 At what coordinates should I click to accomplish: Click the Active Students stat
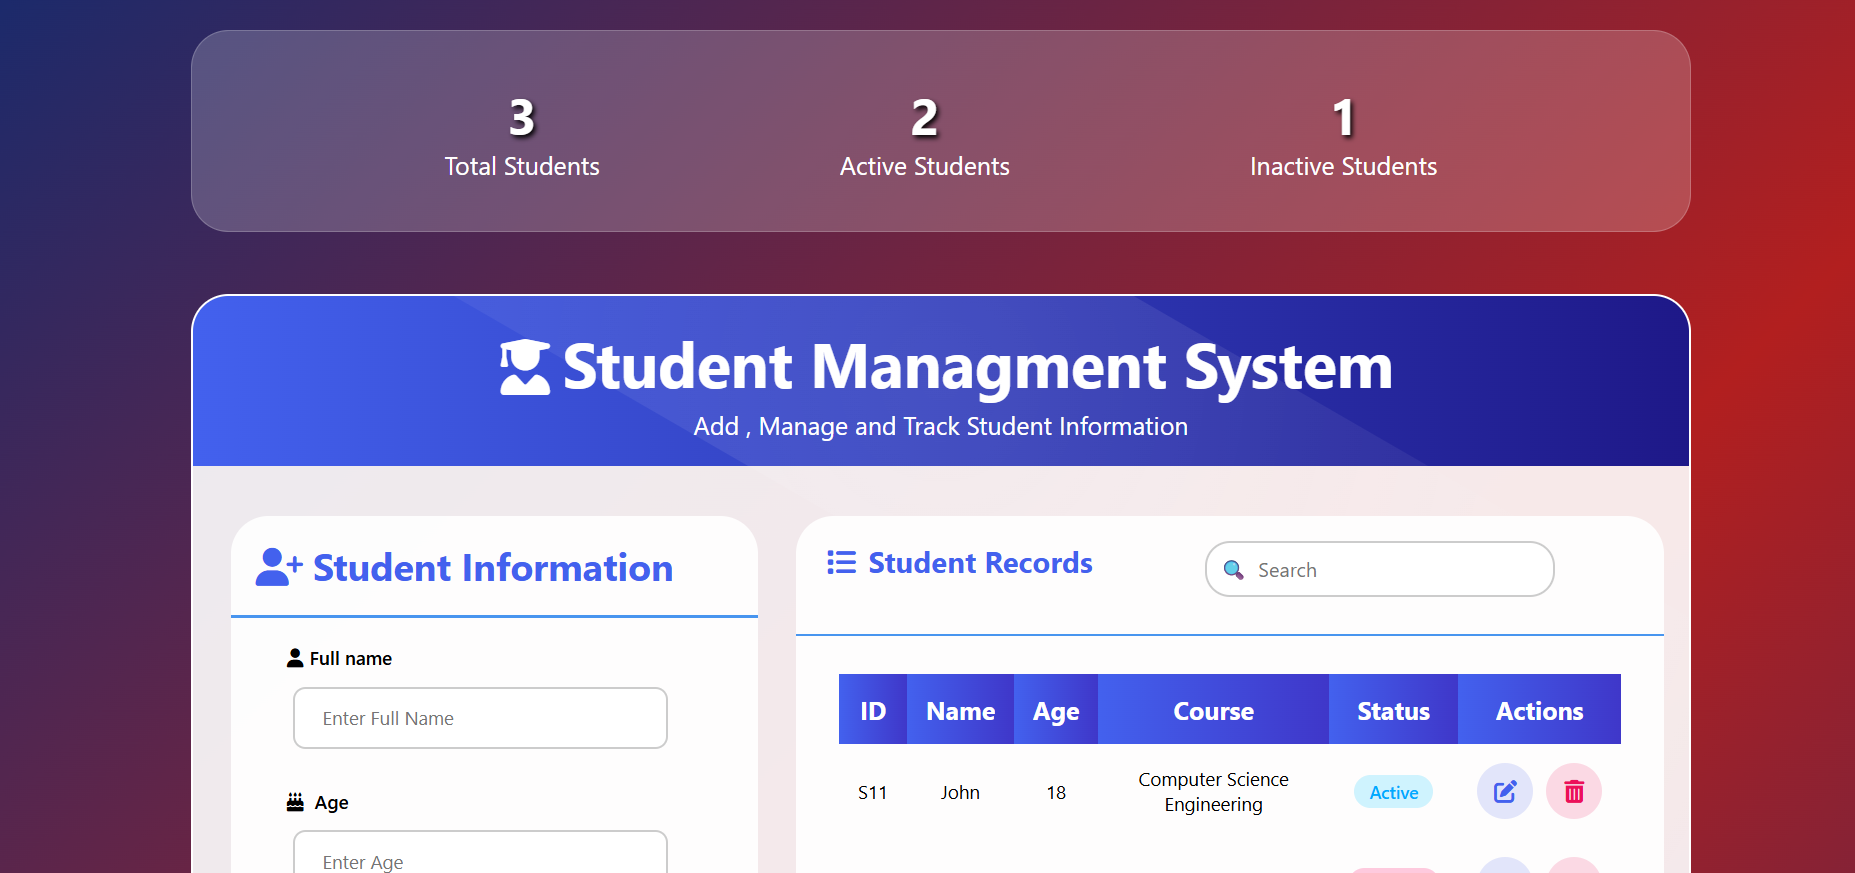pyautogui.click(x=924, y=138)
